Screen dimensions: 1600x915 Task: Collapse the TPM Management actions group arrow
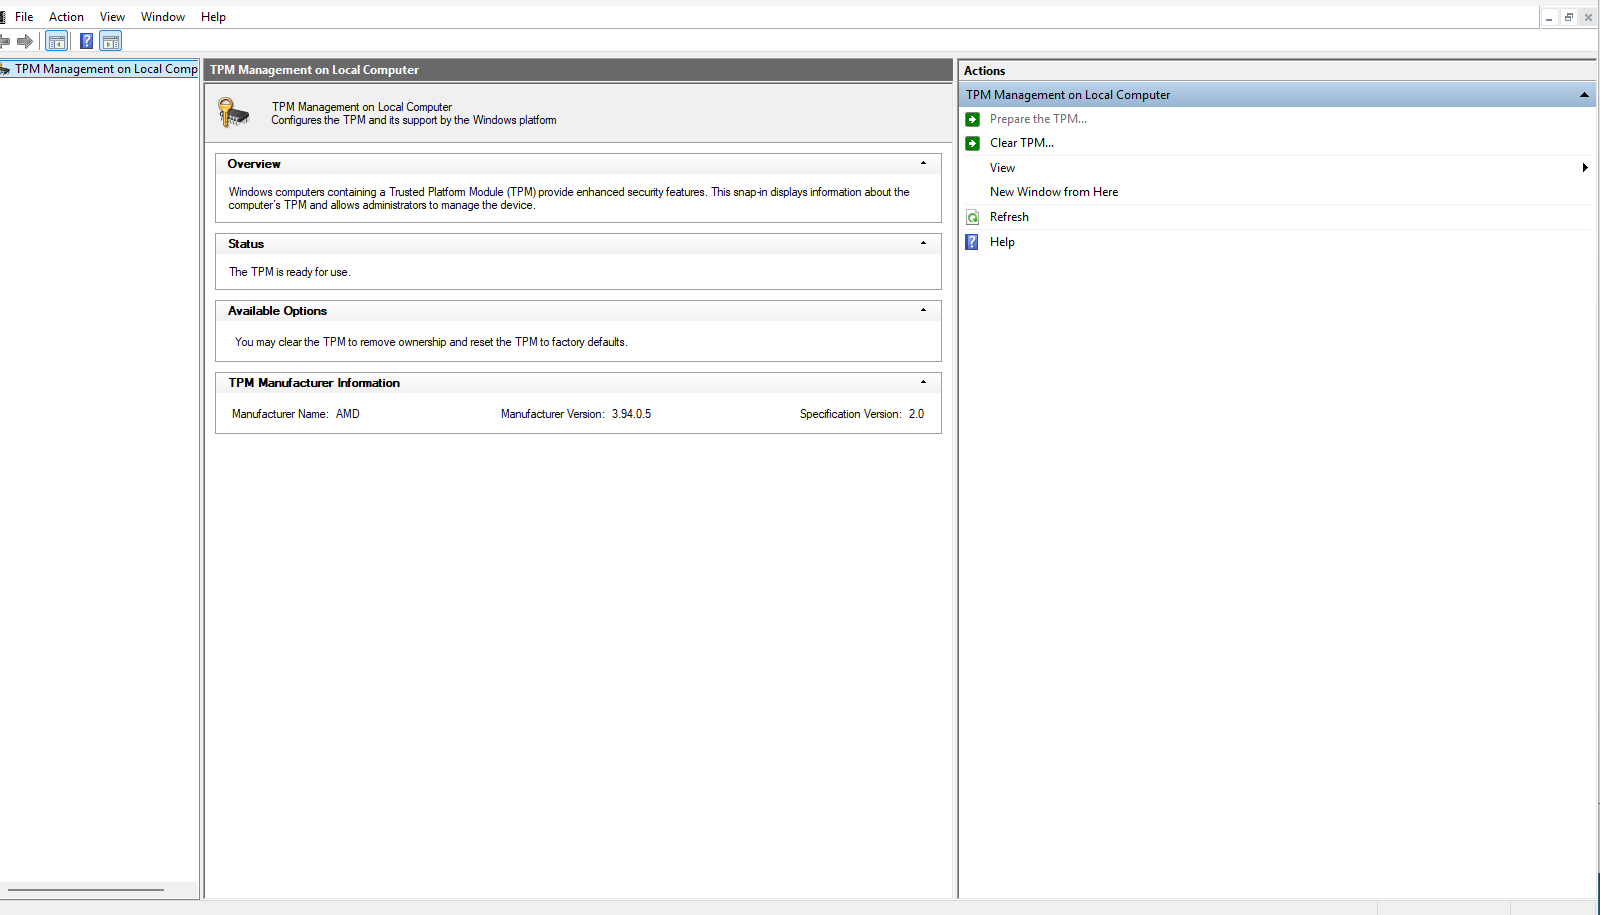(x=1584, y=95)
